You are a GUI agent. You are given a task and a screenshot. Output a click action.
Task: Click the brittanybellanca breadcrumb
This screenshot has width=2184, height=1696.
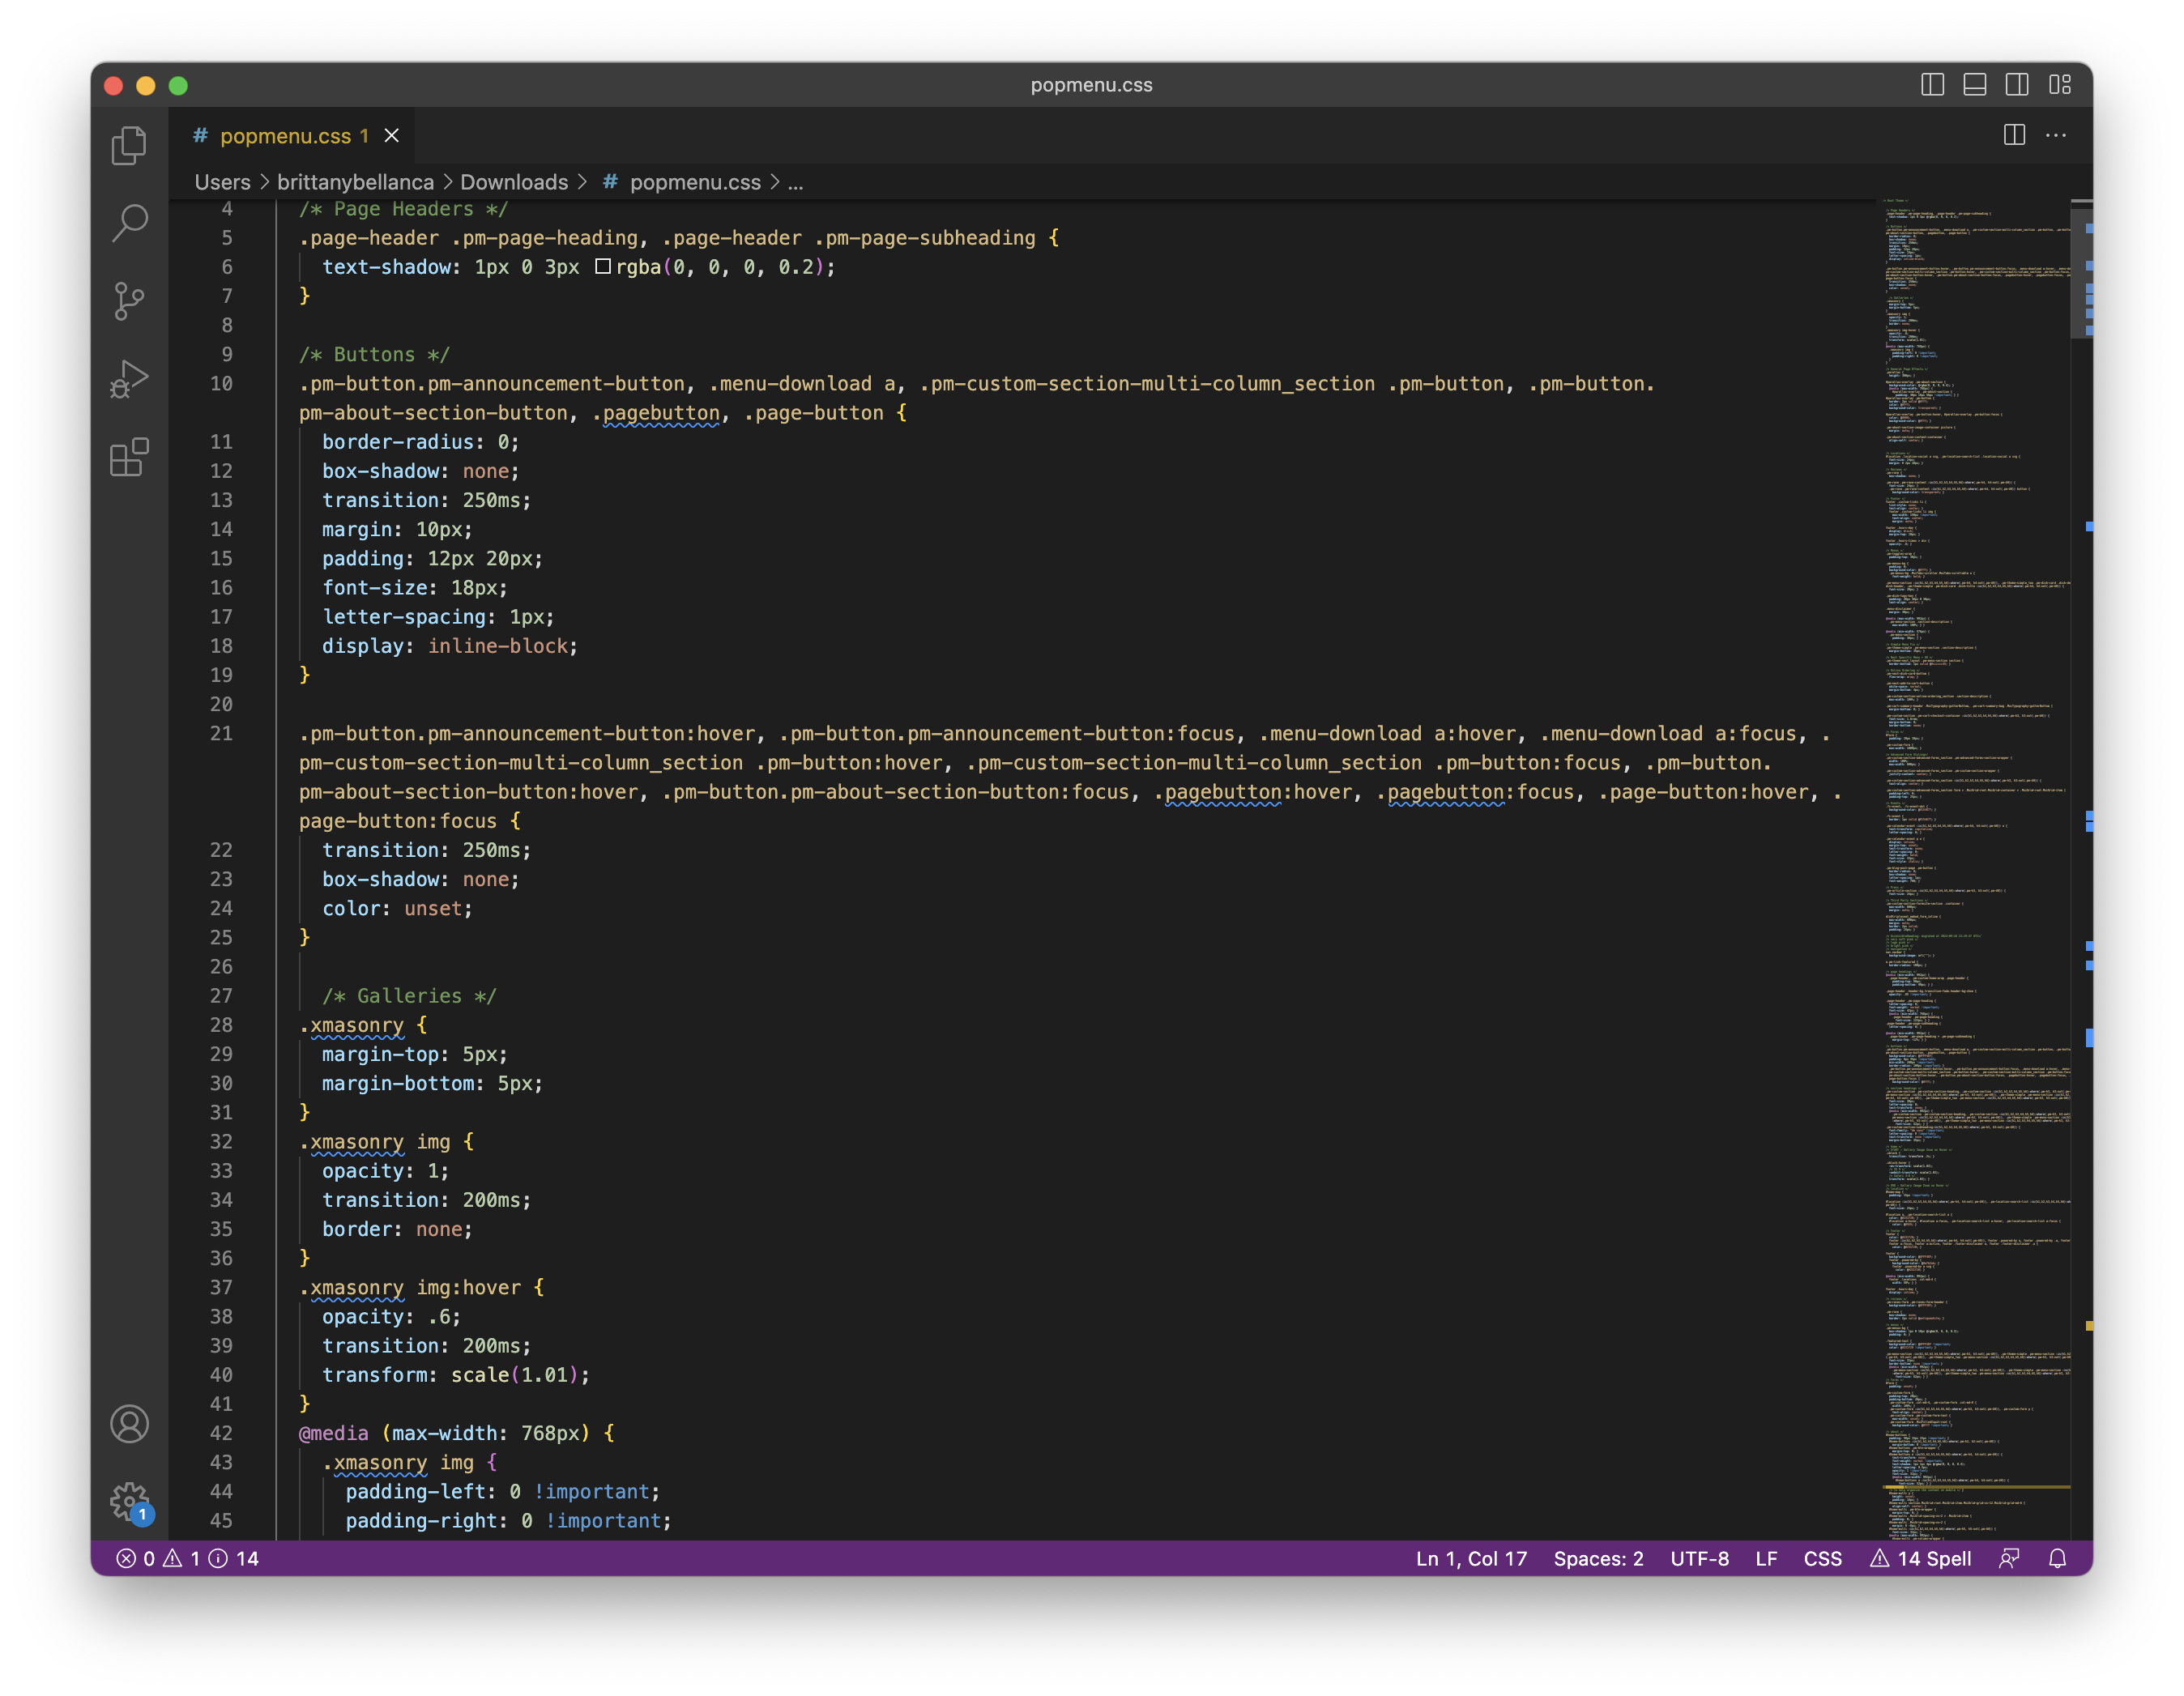click(x=355, y=182)
